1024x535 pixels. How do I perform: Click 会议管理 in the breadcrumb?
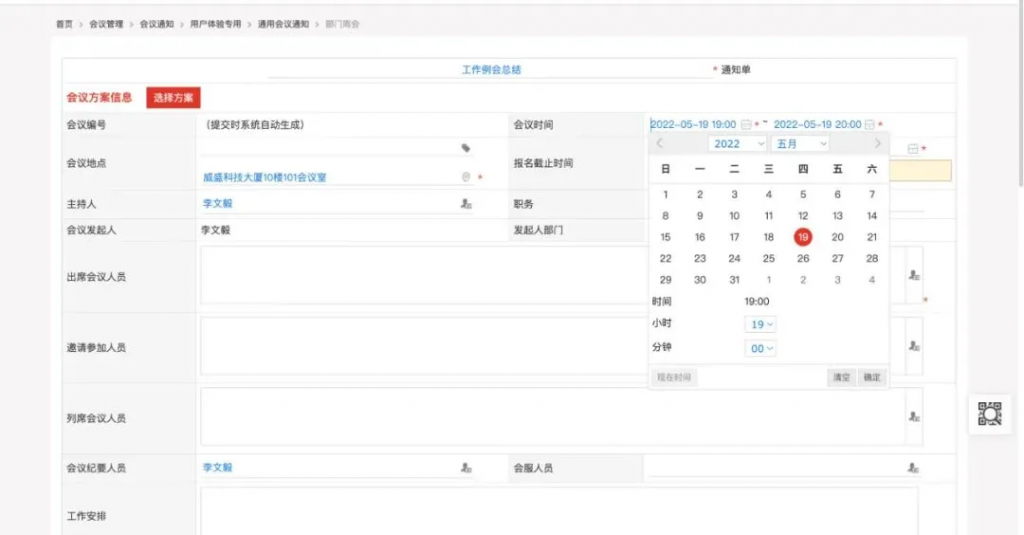click(106, 23)
